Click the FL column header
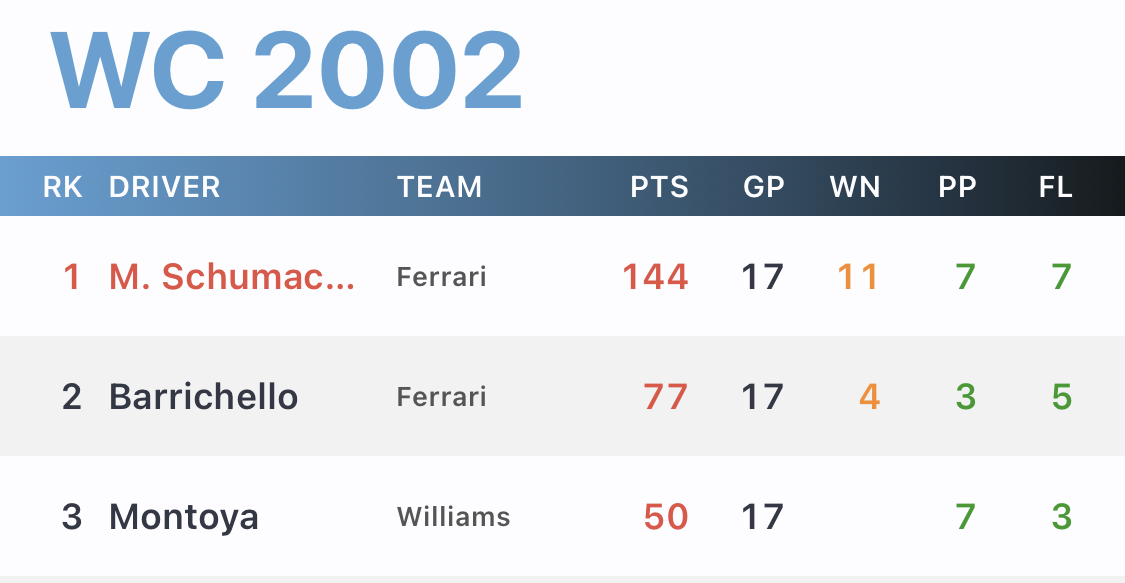1125x583 pixels. pos(1055,187)
